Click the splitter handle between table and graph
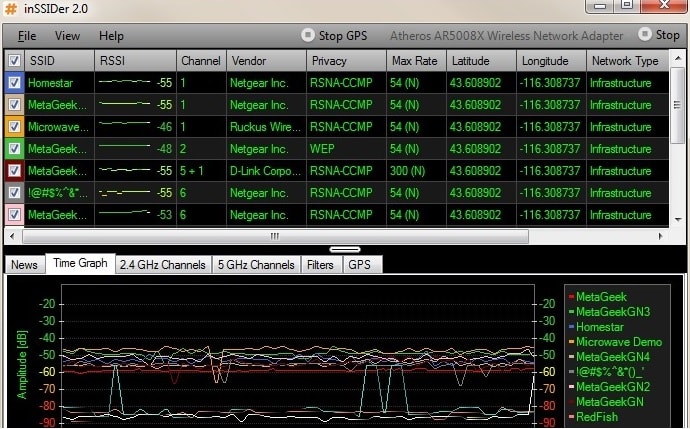 [x=345, y=249]
